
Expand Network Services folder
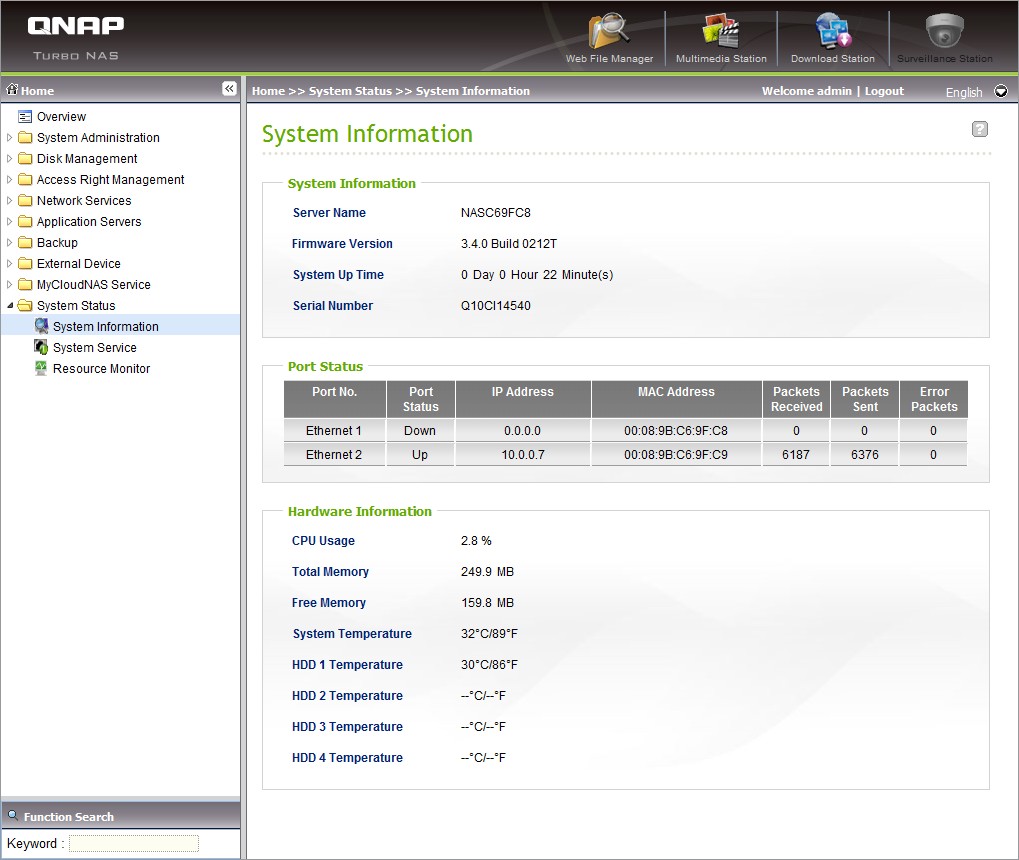click(x=10, y=201)
